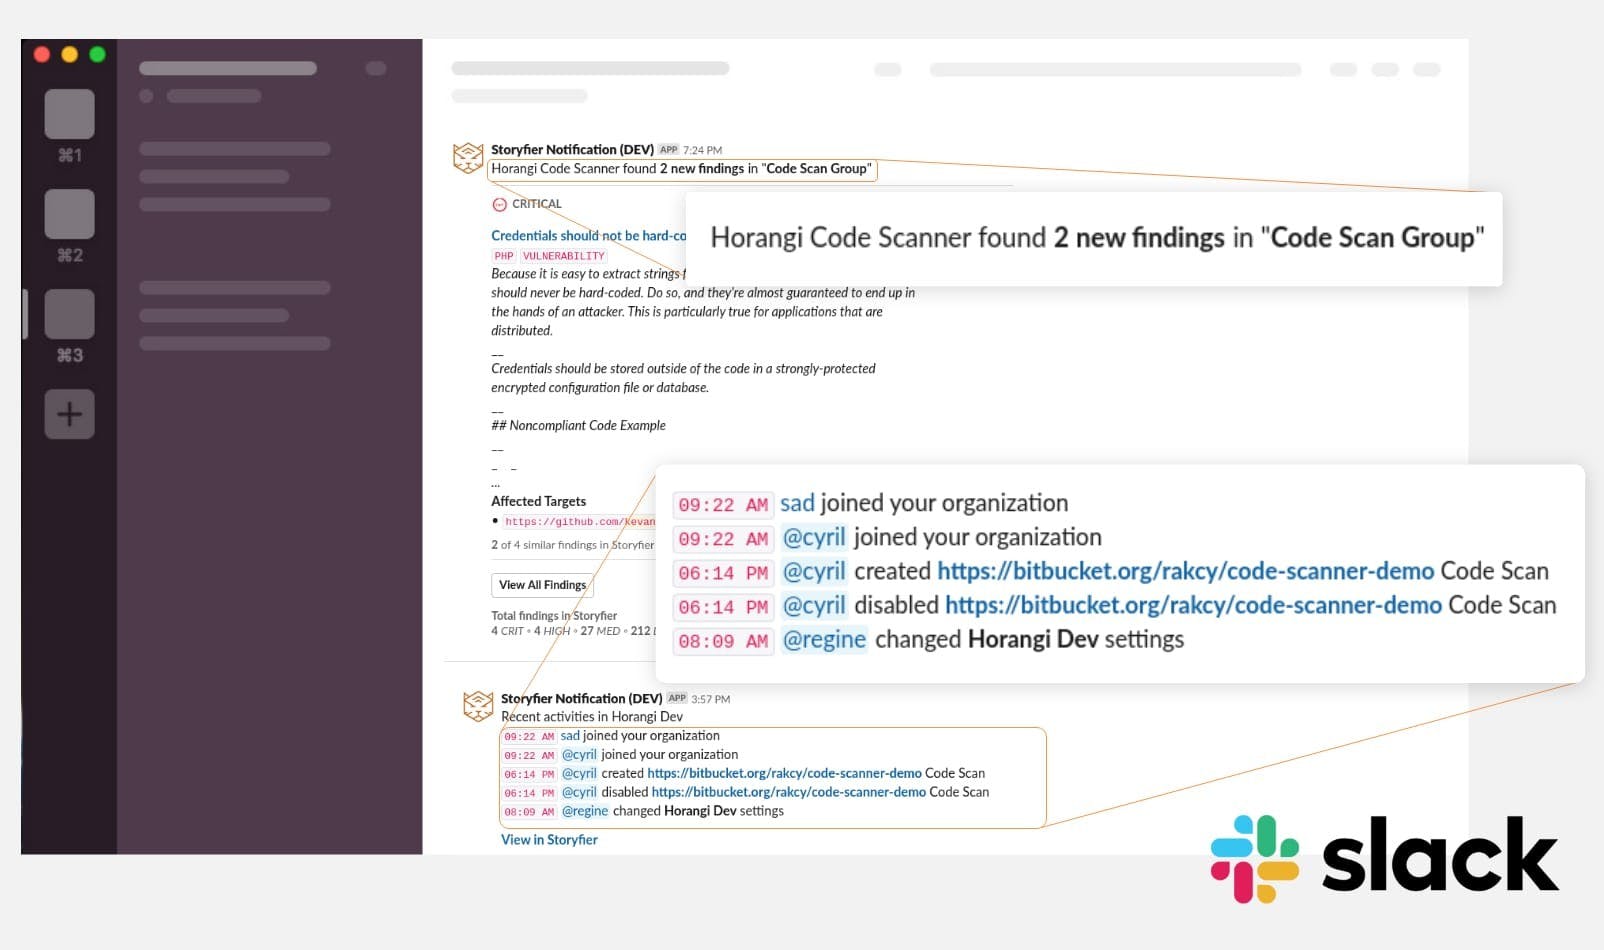Click the green maximize window button
The width and height of the screenshot is (1604, 950).
[x=97, y=54]
